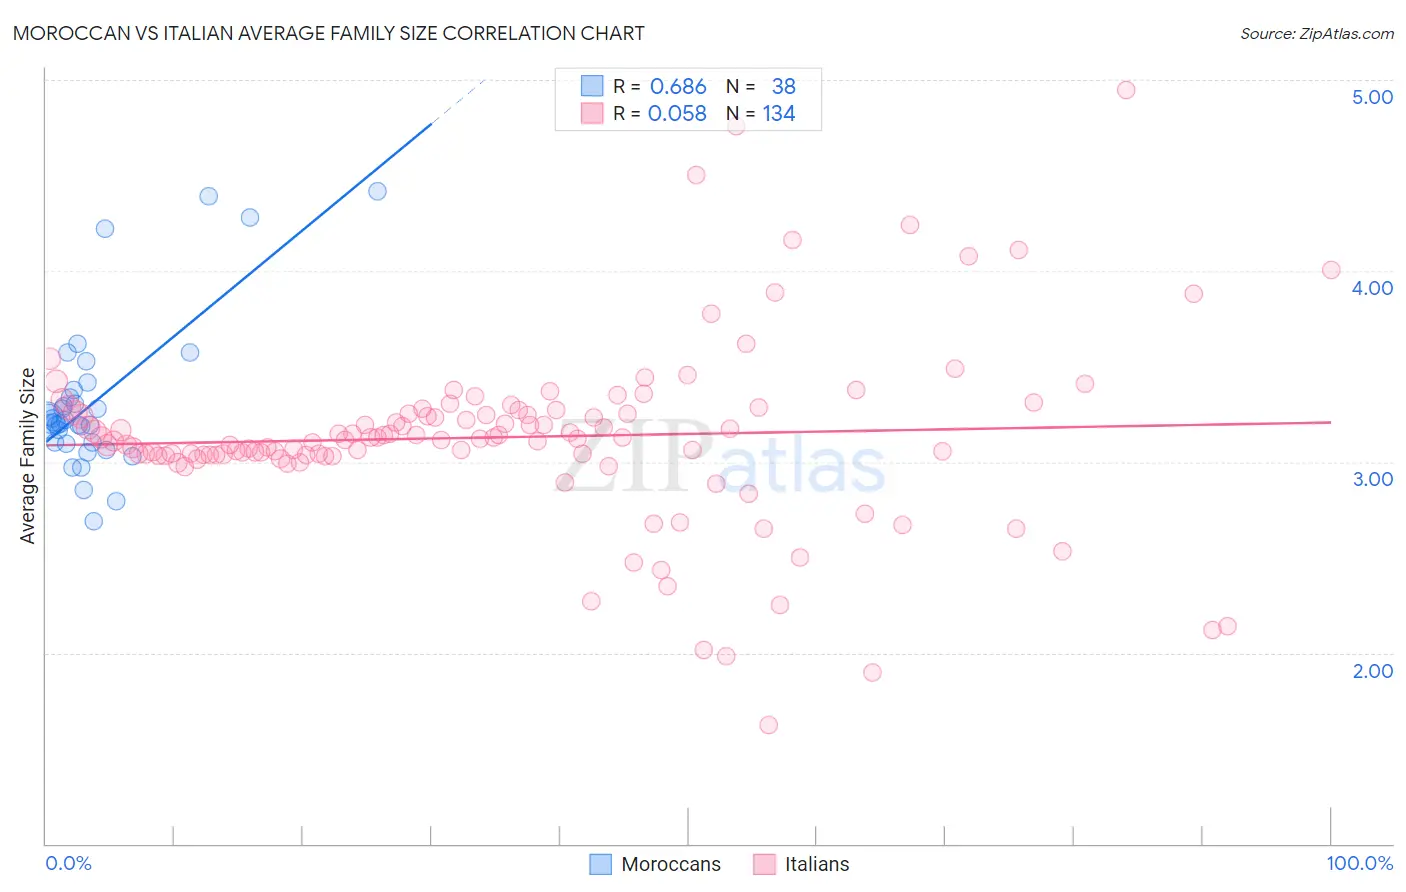The image size is (1406, 892).
Task: Select the R = 0.686 correlation value
Action: coord(660,86)
